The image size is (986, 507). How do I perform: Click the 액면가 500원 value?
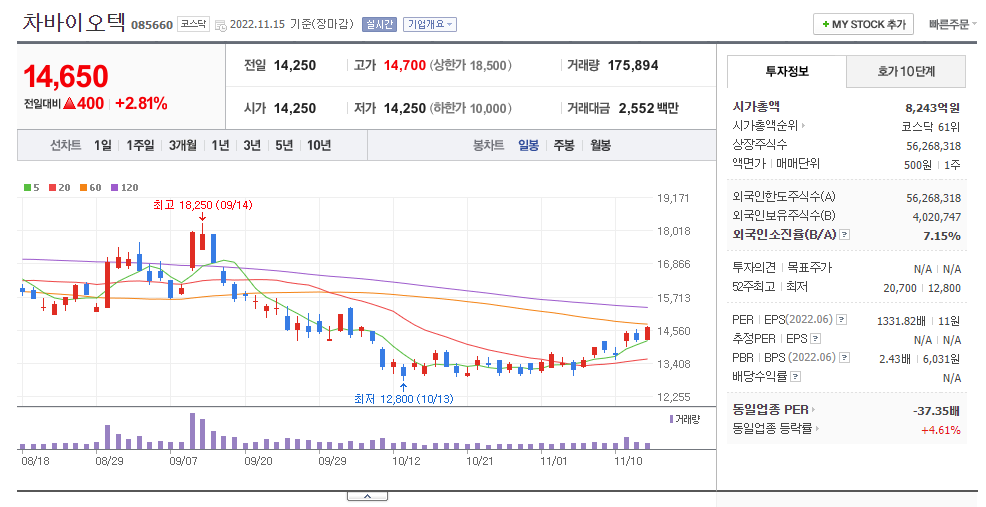tap(917, 165)
